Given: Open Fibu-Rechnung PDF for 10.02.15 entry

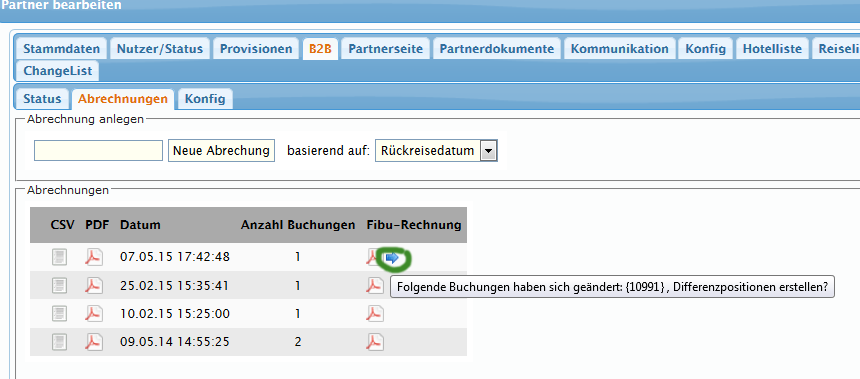Looking at the screenshot, I should point(375,314).
